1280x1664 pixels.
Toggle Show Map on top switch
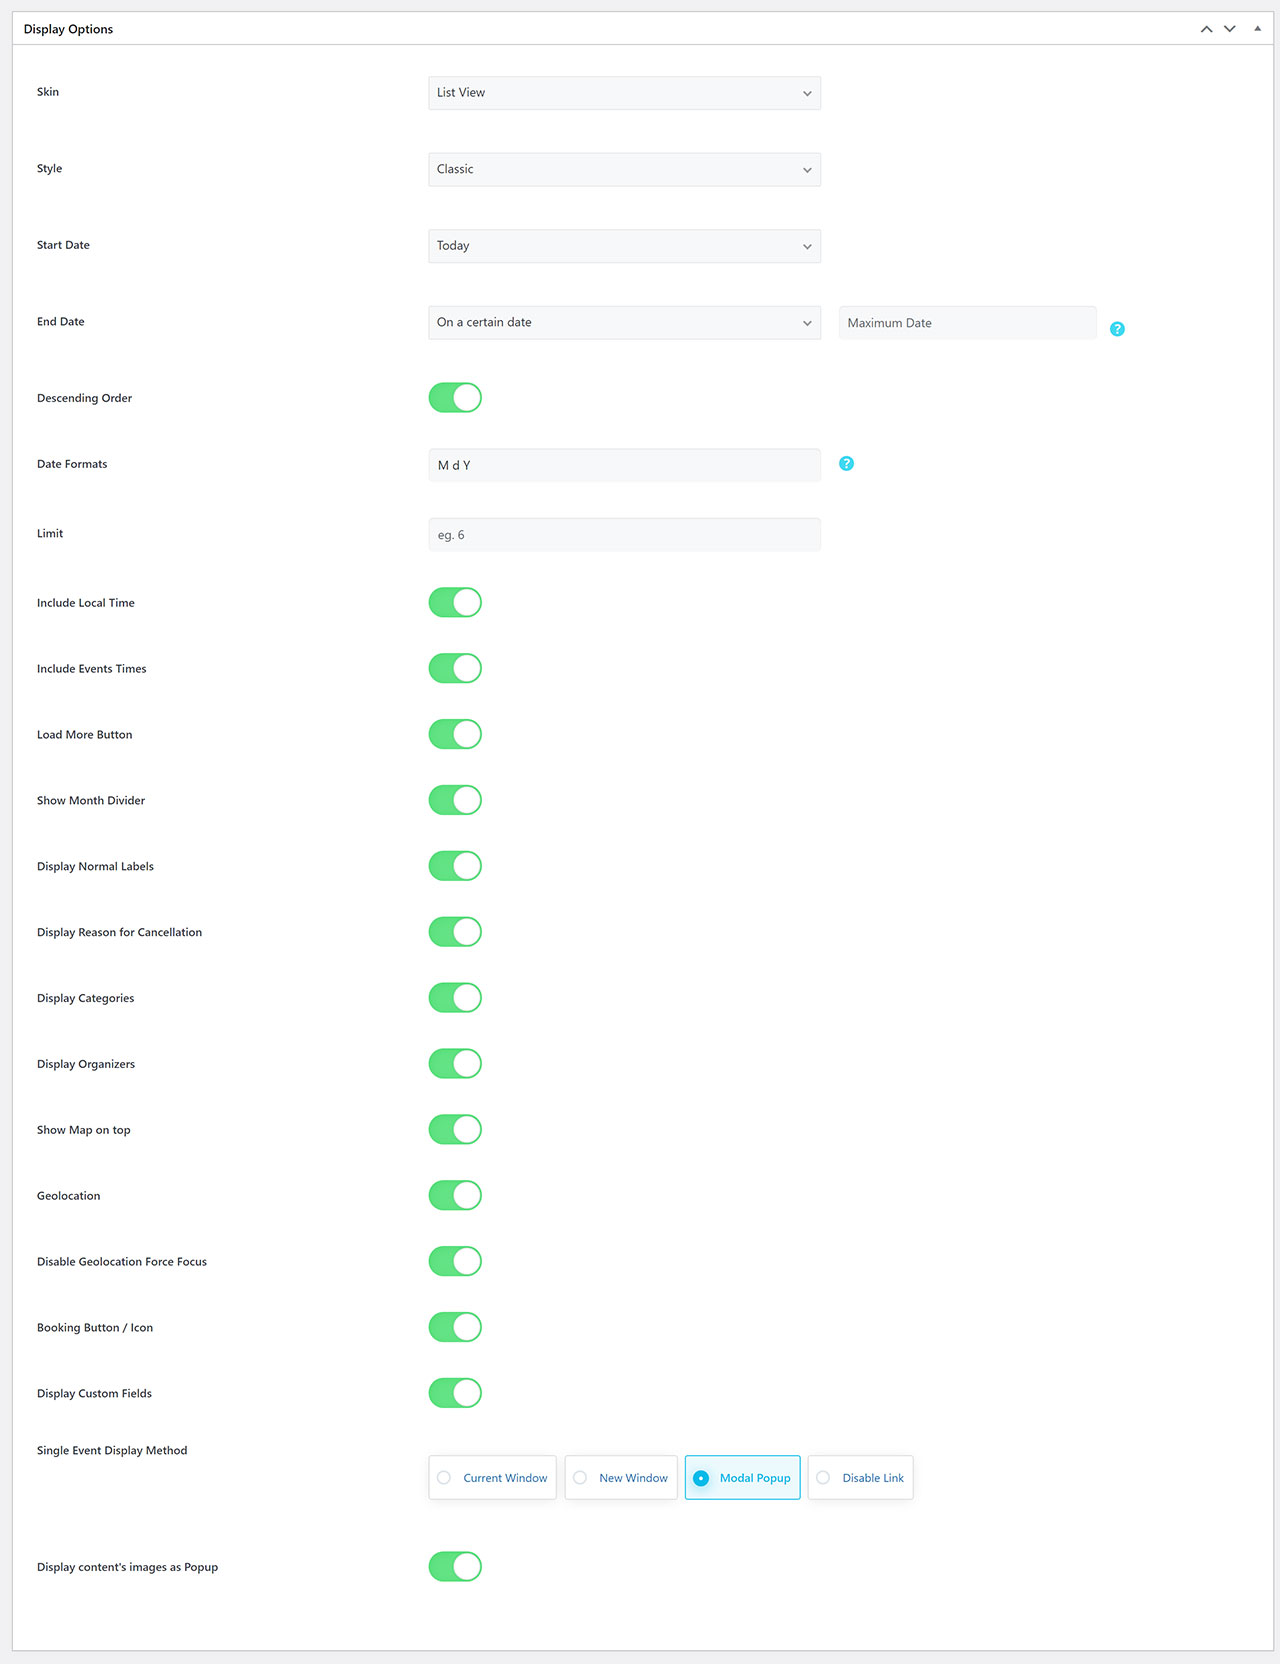click(x=455, y=1130)
